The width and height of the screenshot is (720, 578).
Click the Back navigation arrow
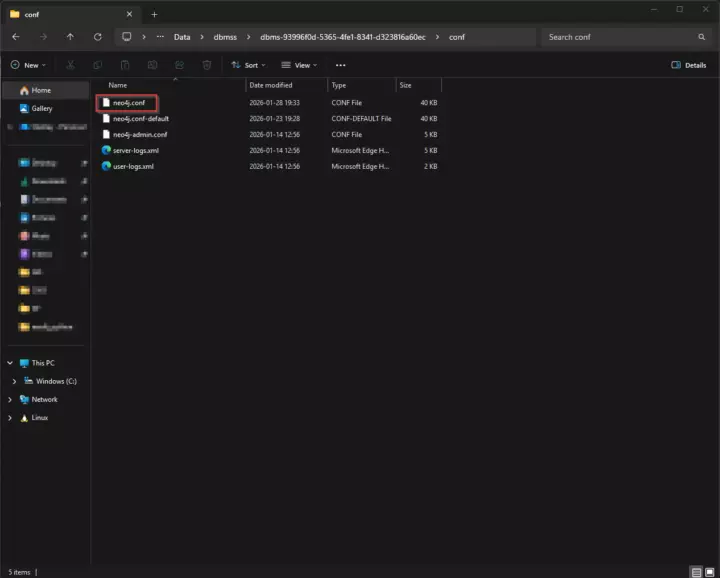tap(15, 37)
